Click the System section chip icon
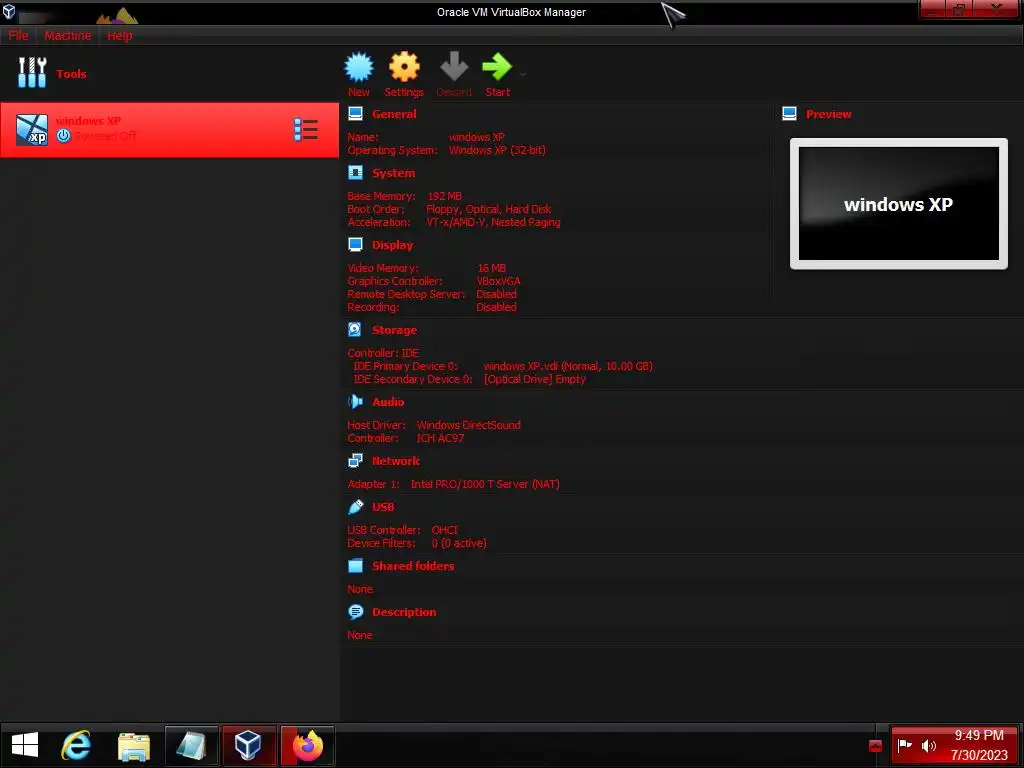 (x=355, y=172)
